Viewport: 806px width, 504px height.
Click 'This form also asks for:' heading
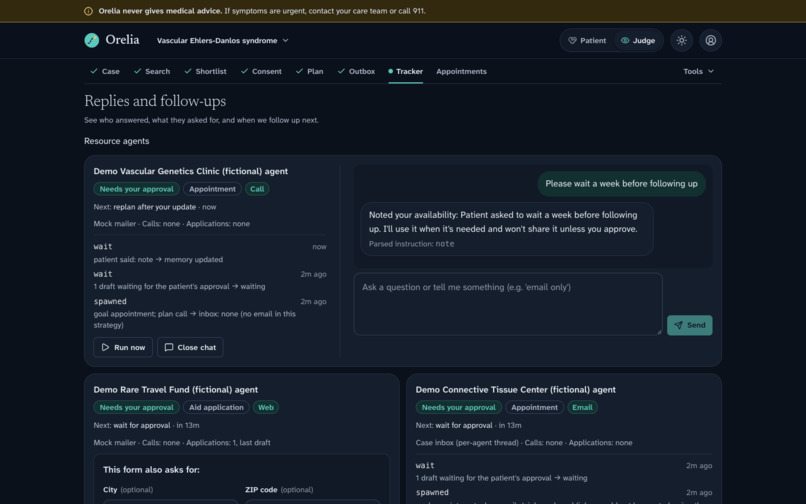151,470
